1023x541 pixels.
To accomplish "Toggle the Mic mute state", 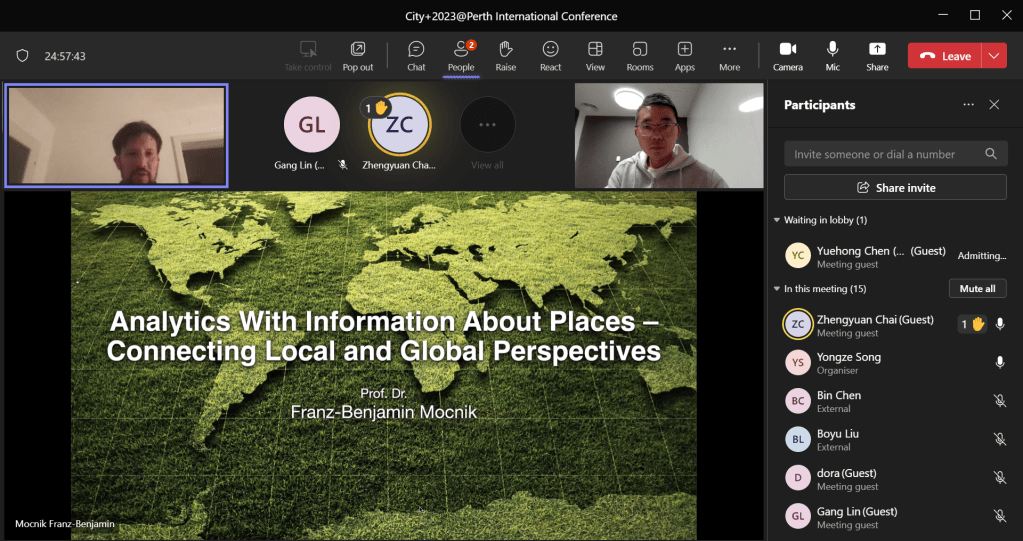I will 832,56.
